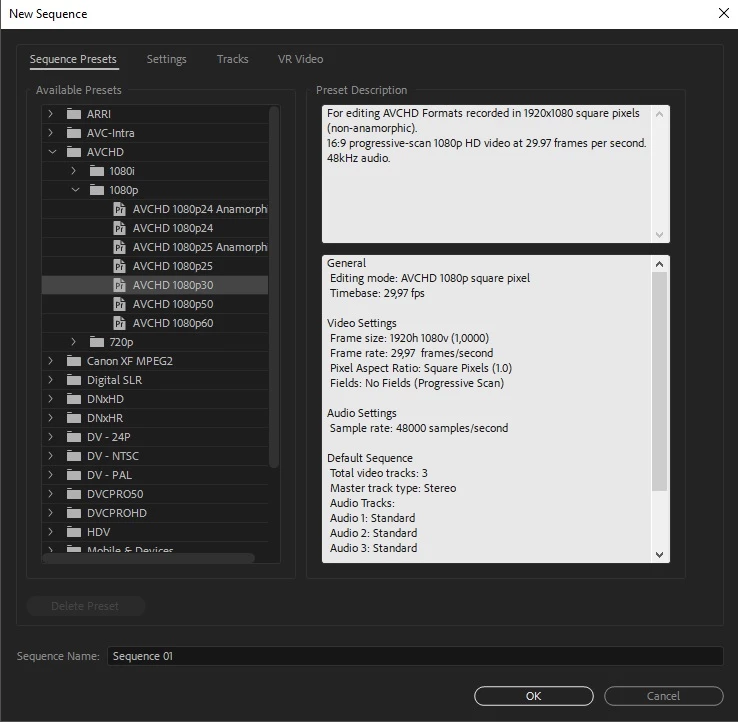Select the DVCPRO50 folder label

tap(115, 494)
